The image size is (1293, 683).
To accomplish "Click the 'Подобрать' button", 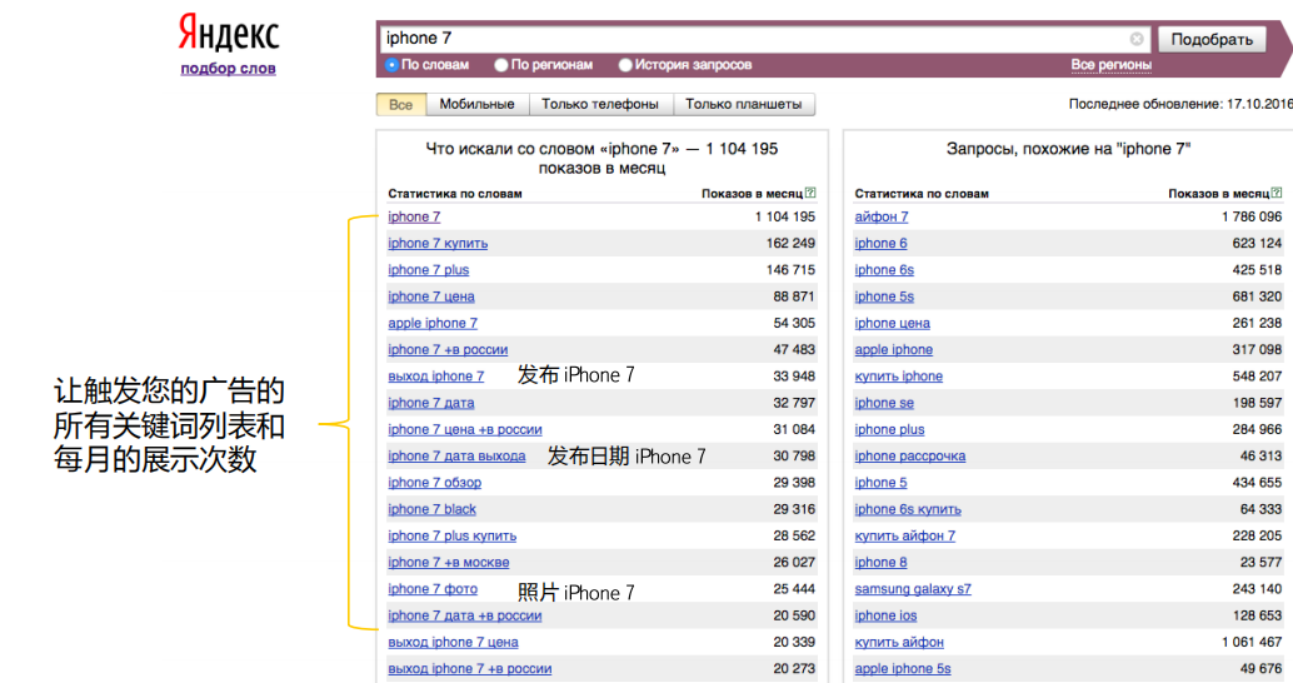I will tap(1212, 39).
